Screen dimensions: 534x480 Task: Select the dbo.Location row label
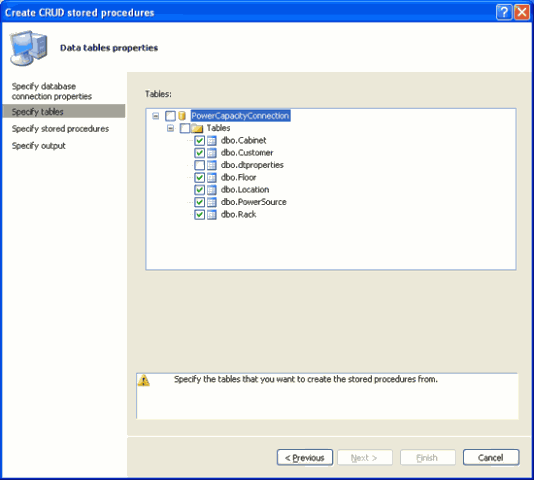click(x=245, y=190)
